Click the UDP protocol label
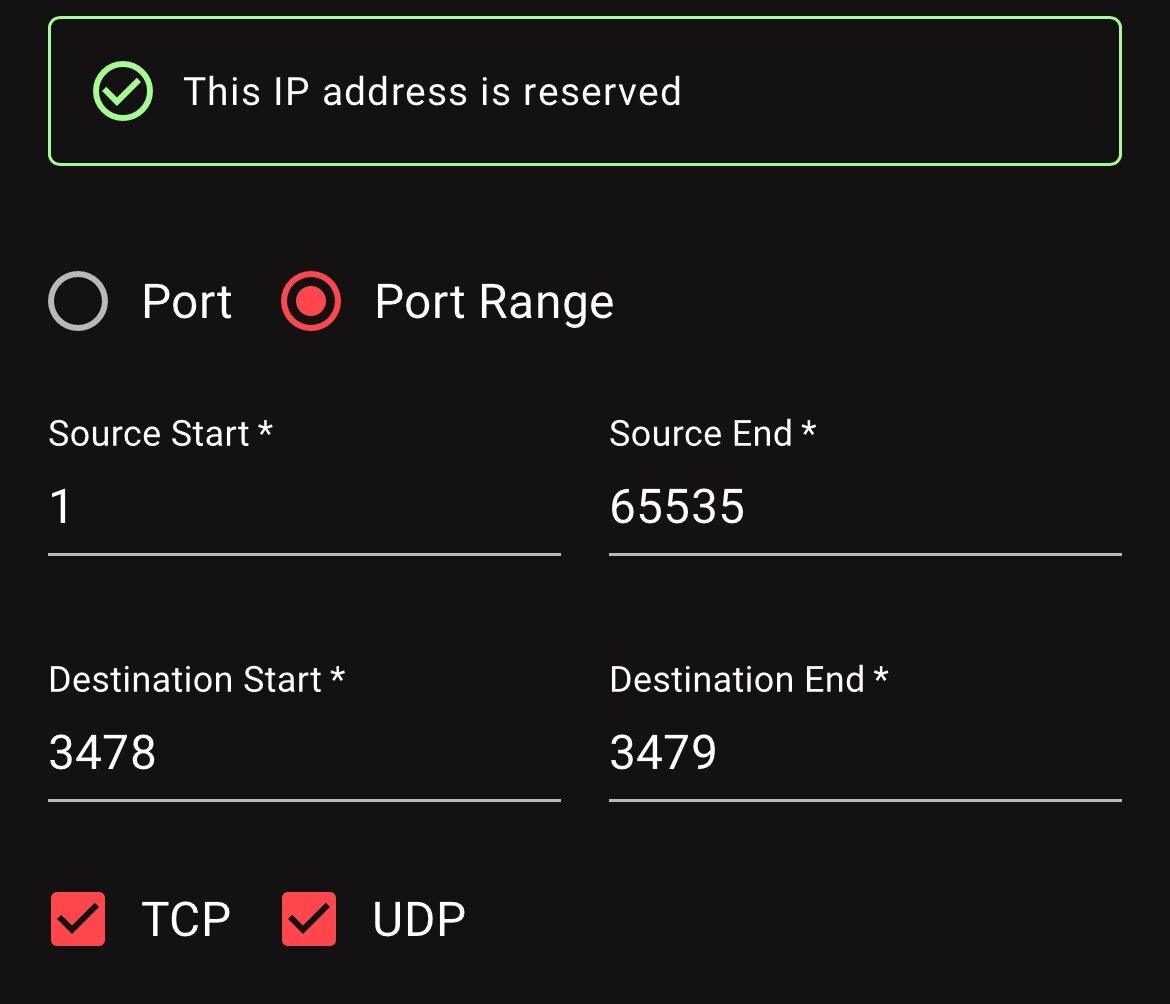This screenshot has width=1170, height=1004. 419,919
